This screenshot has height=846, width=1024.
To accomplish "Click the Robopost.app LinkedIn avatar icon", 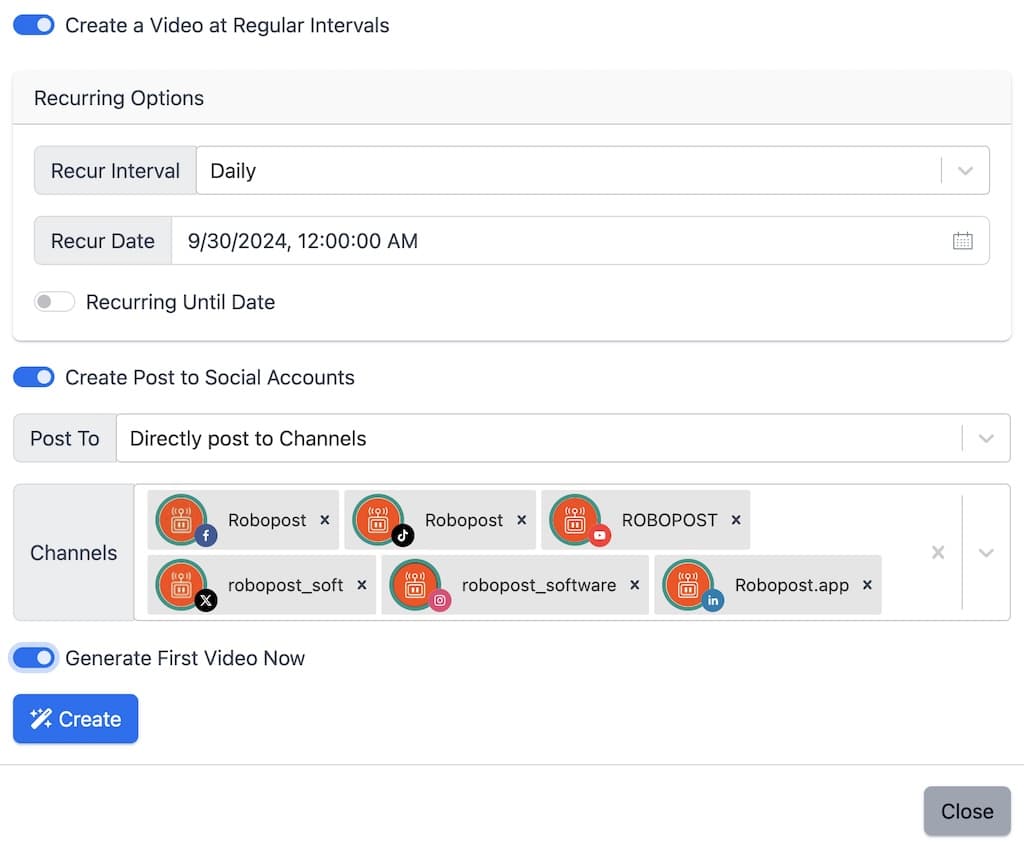I will 688,585.
